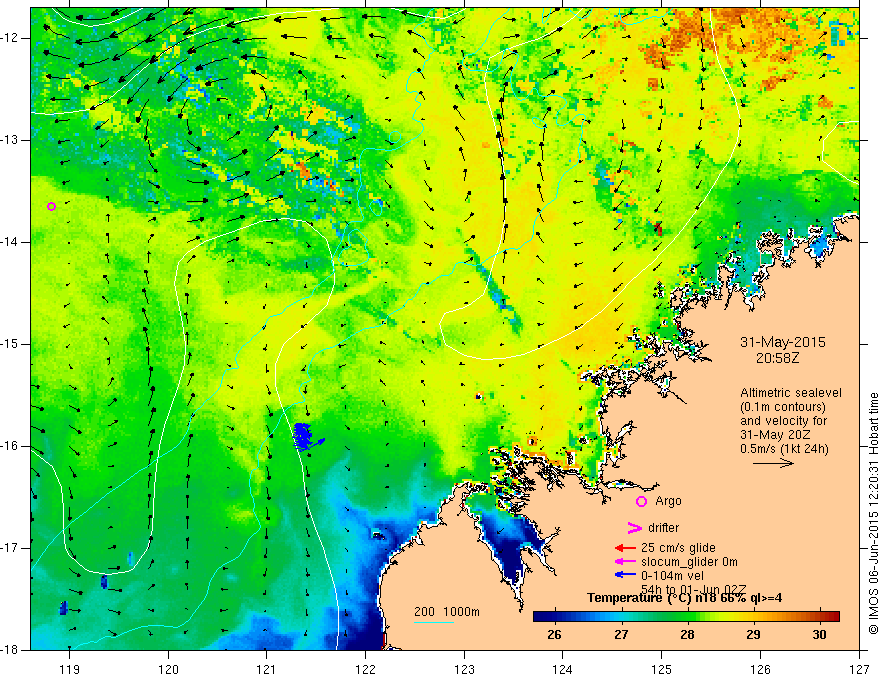Click the magenta Argo circle in the legend
Viewport: 880px width, 680px height.
641,501
